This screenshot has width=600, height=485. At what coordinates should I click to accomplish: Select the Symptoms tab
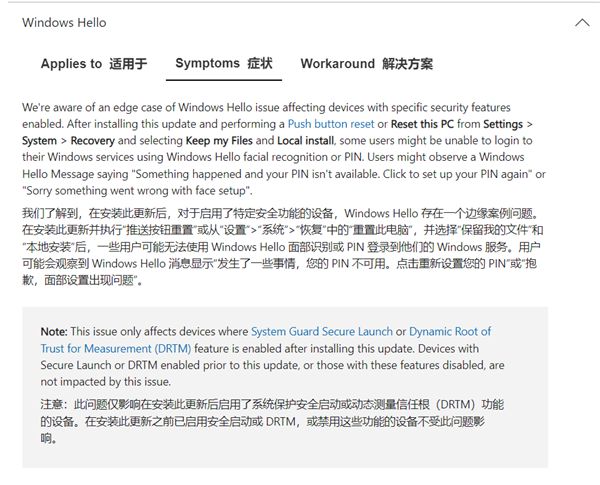click(224, 64)
